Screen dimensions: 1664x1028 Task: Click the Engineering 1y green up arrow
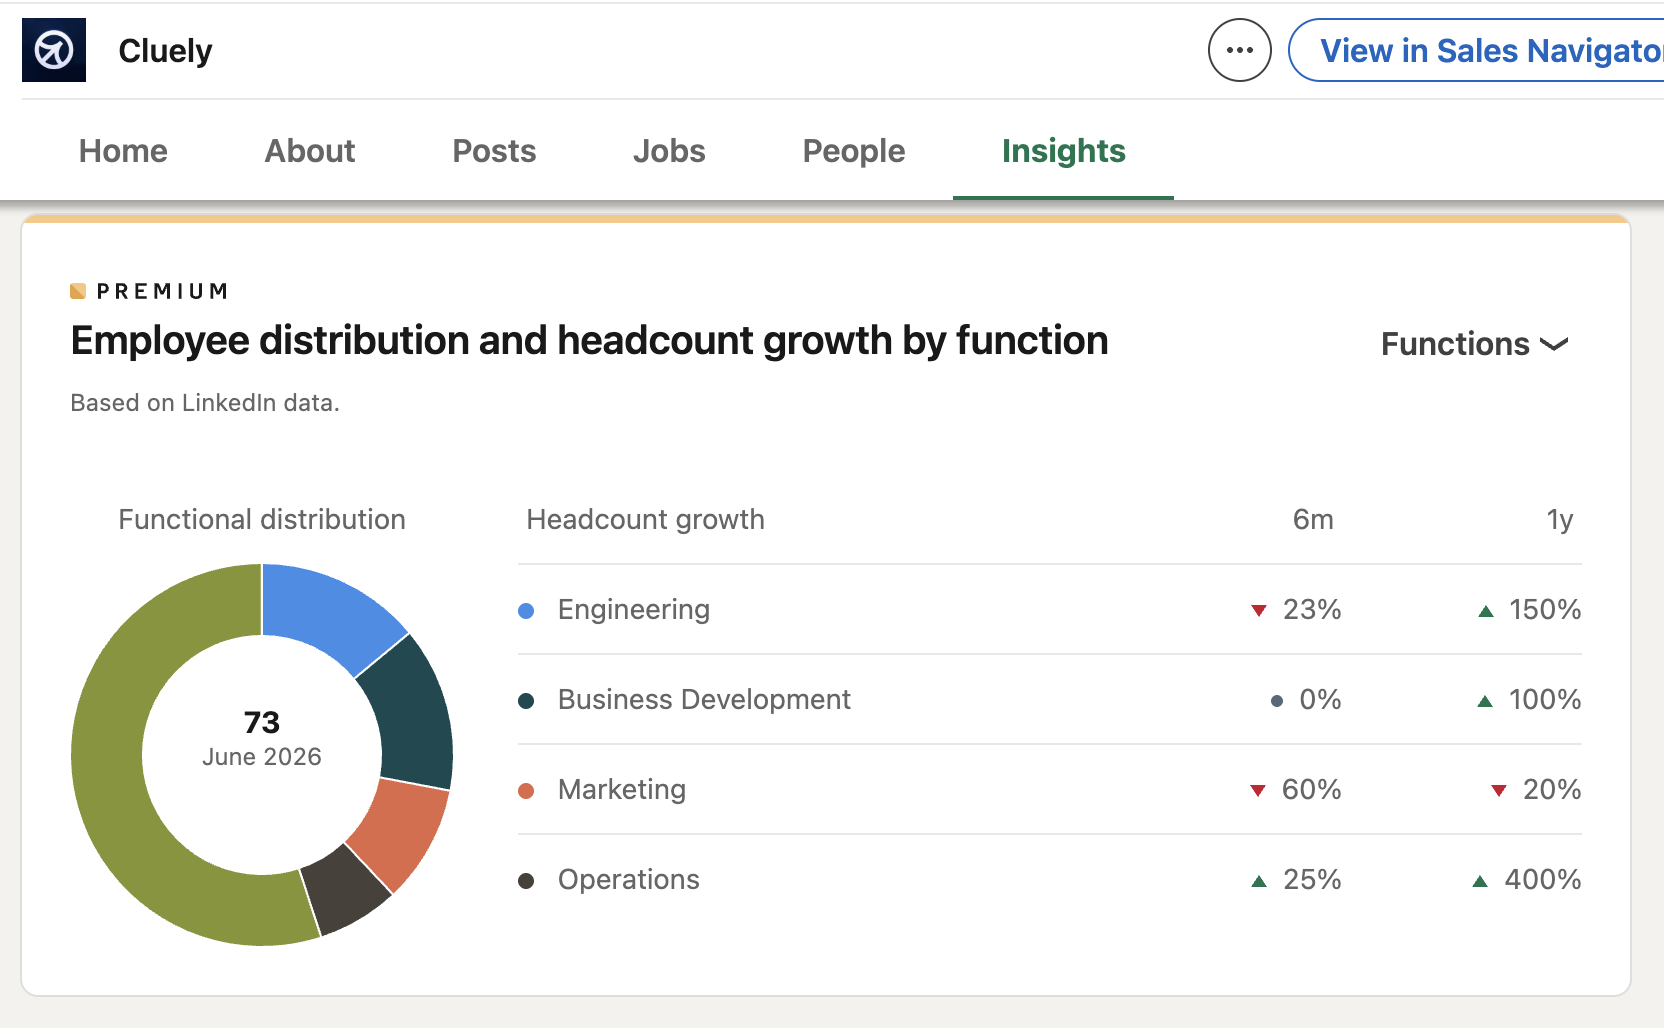pos(1486,610)
